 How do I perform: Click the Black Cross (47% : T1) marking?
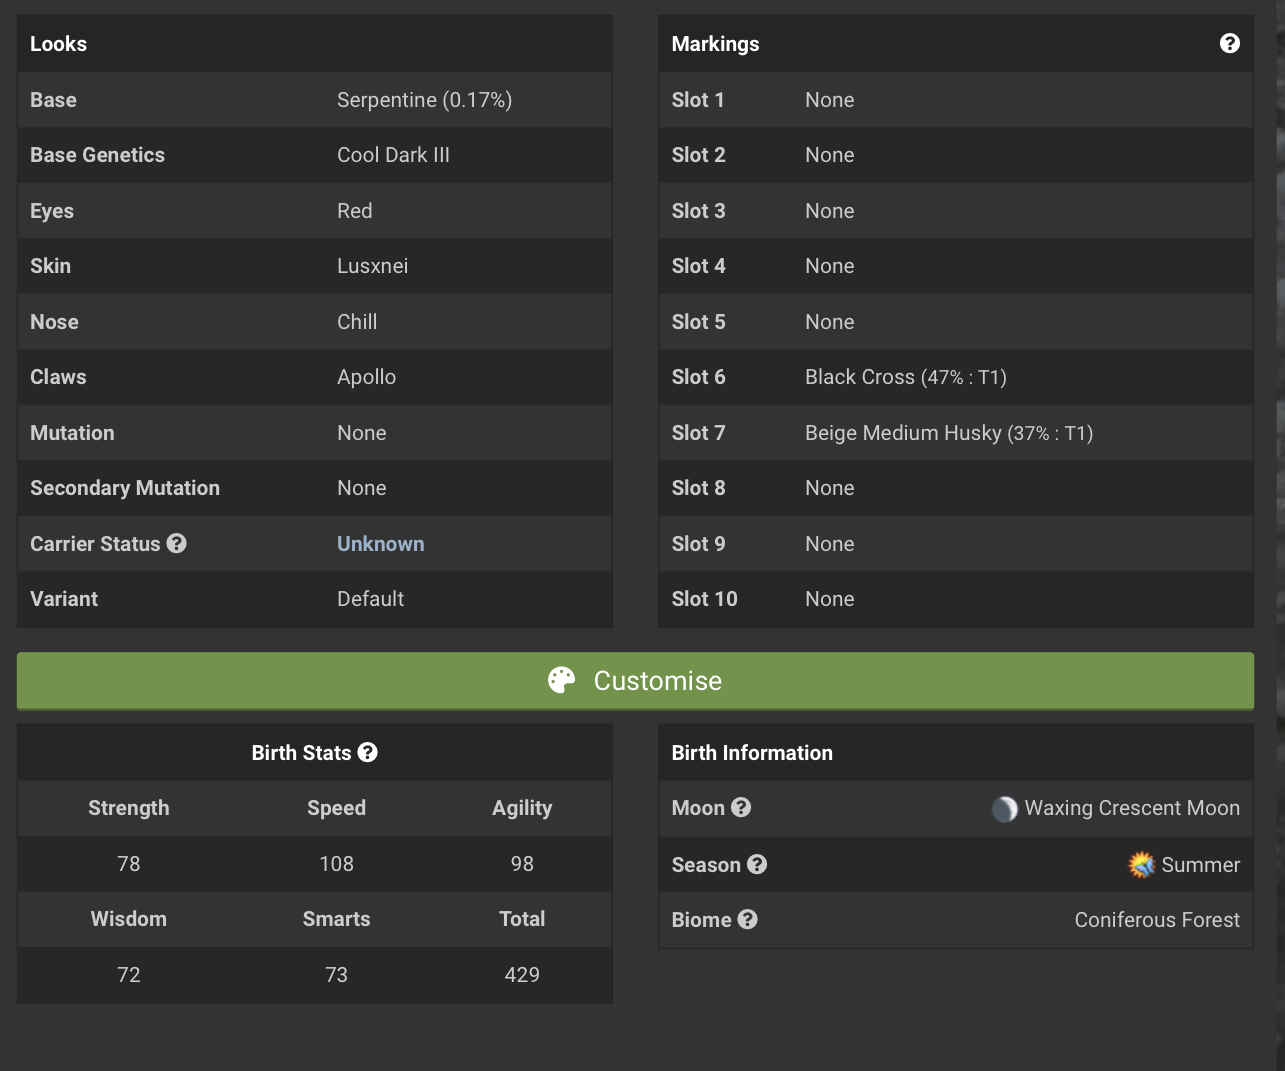point(906,377)
